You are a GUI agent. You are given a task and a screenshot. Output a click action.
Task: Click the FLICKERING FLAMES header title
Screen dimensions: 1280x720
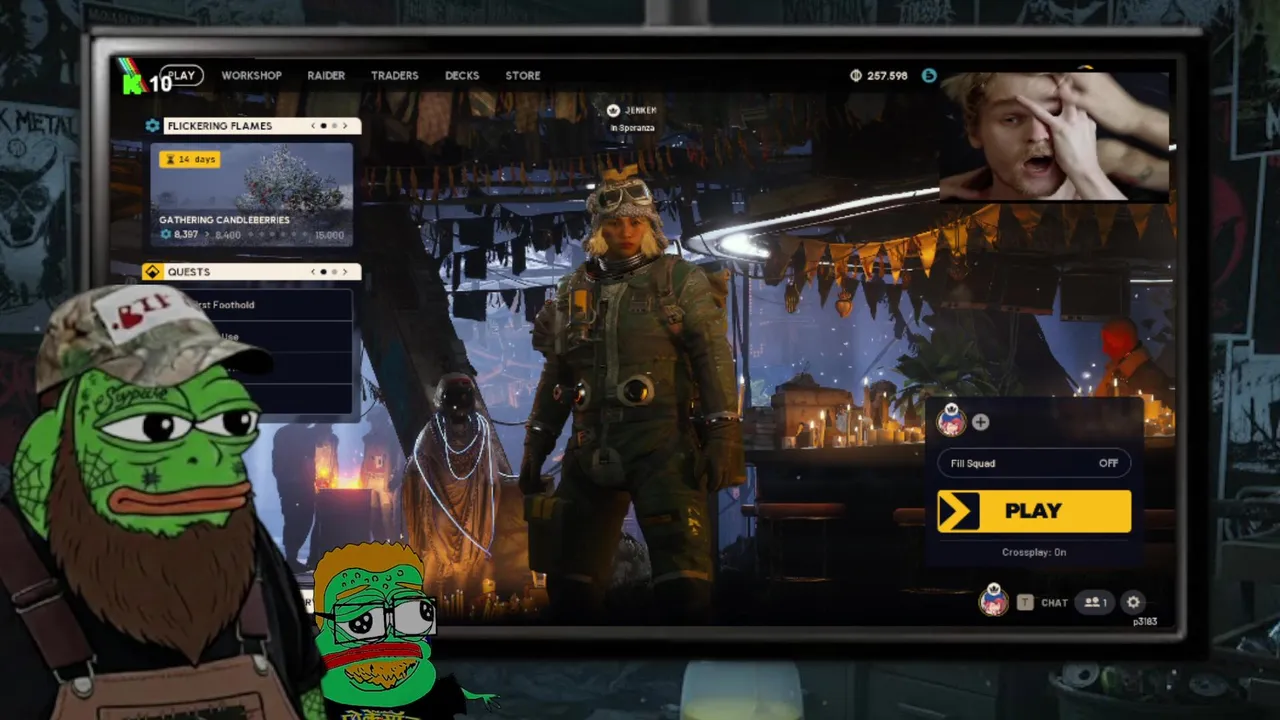(x=219, y=126)
